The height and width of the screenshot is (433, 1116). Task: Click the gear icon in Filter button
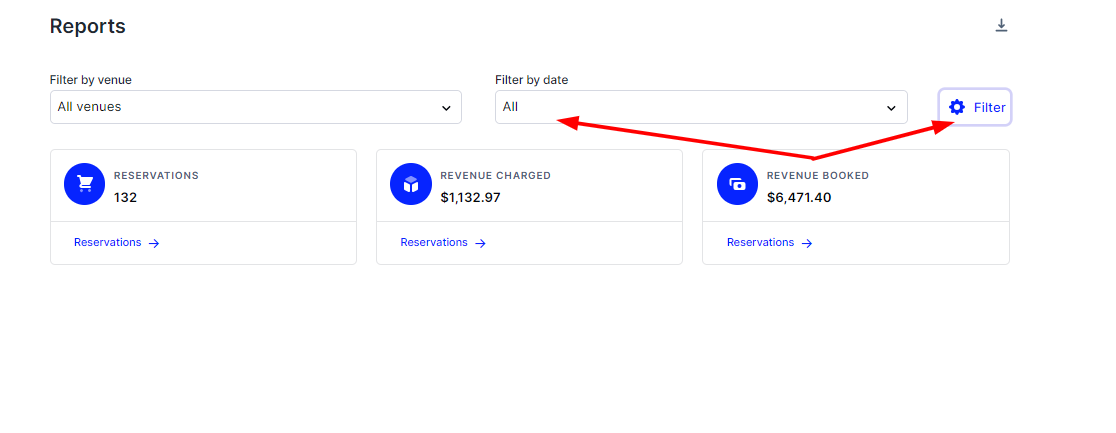[957, 108]
